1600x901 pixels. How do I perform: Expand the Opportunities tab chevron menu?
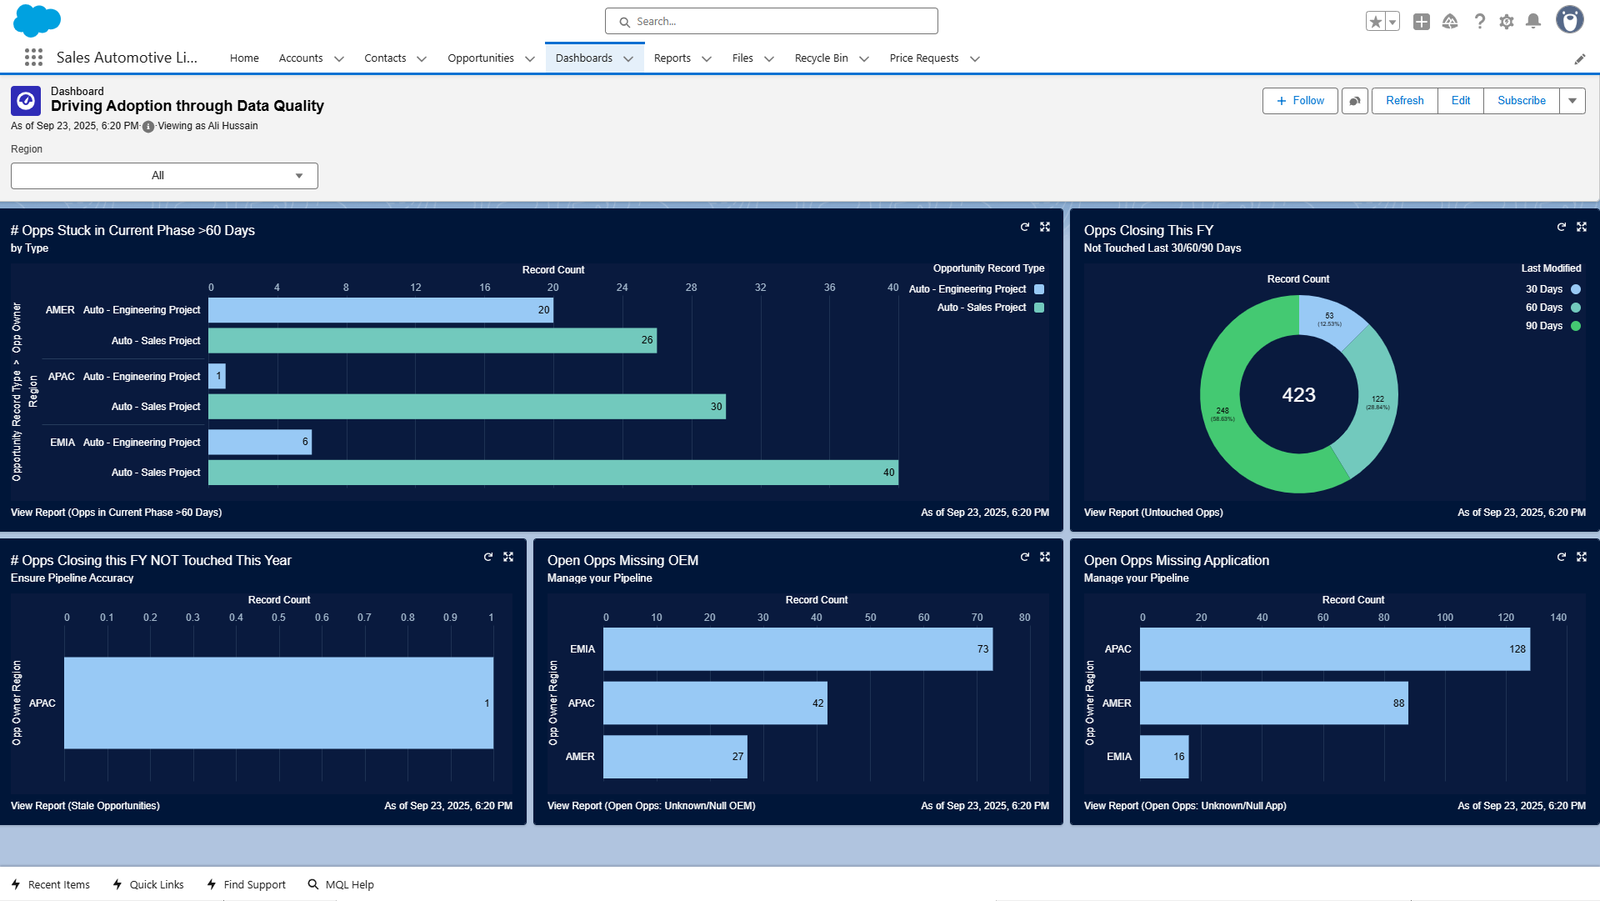[530, 59]
